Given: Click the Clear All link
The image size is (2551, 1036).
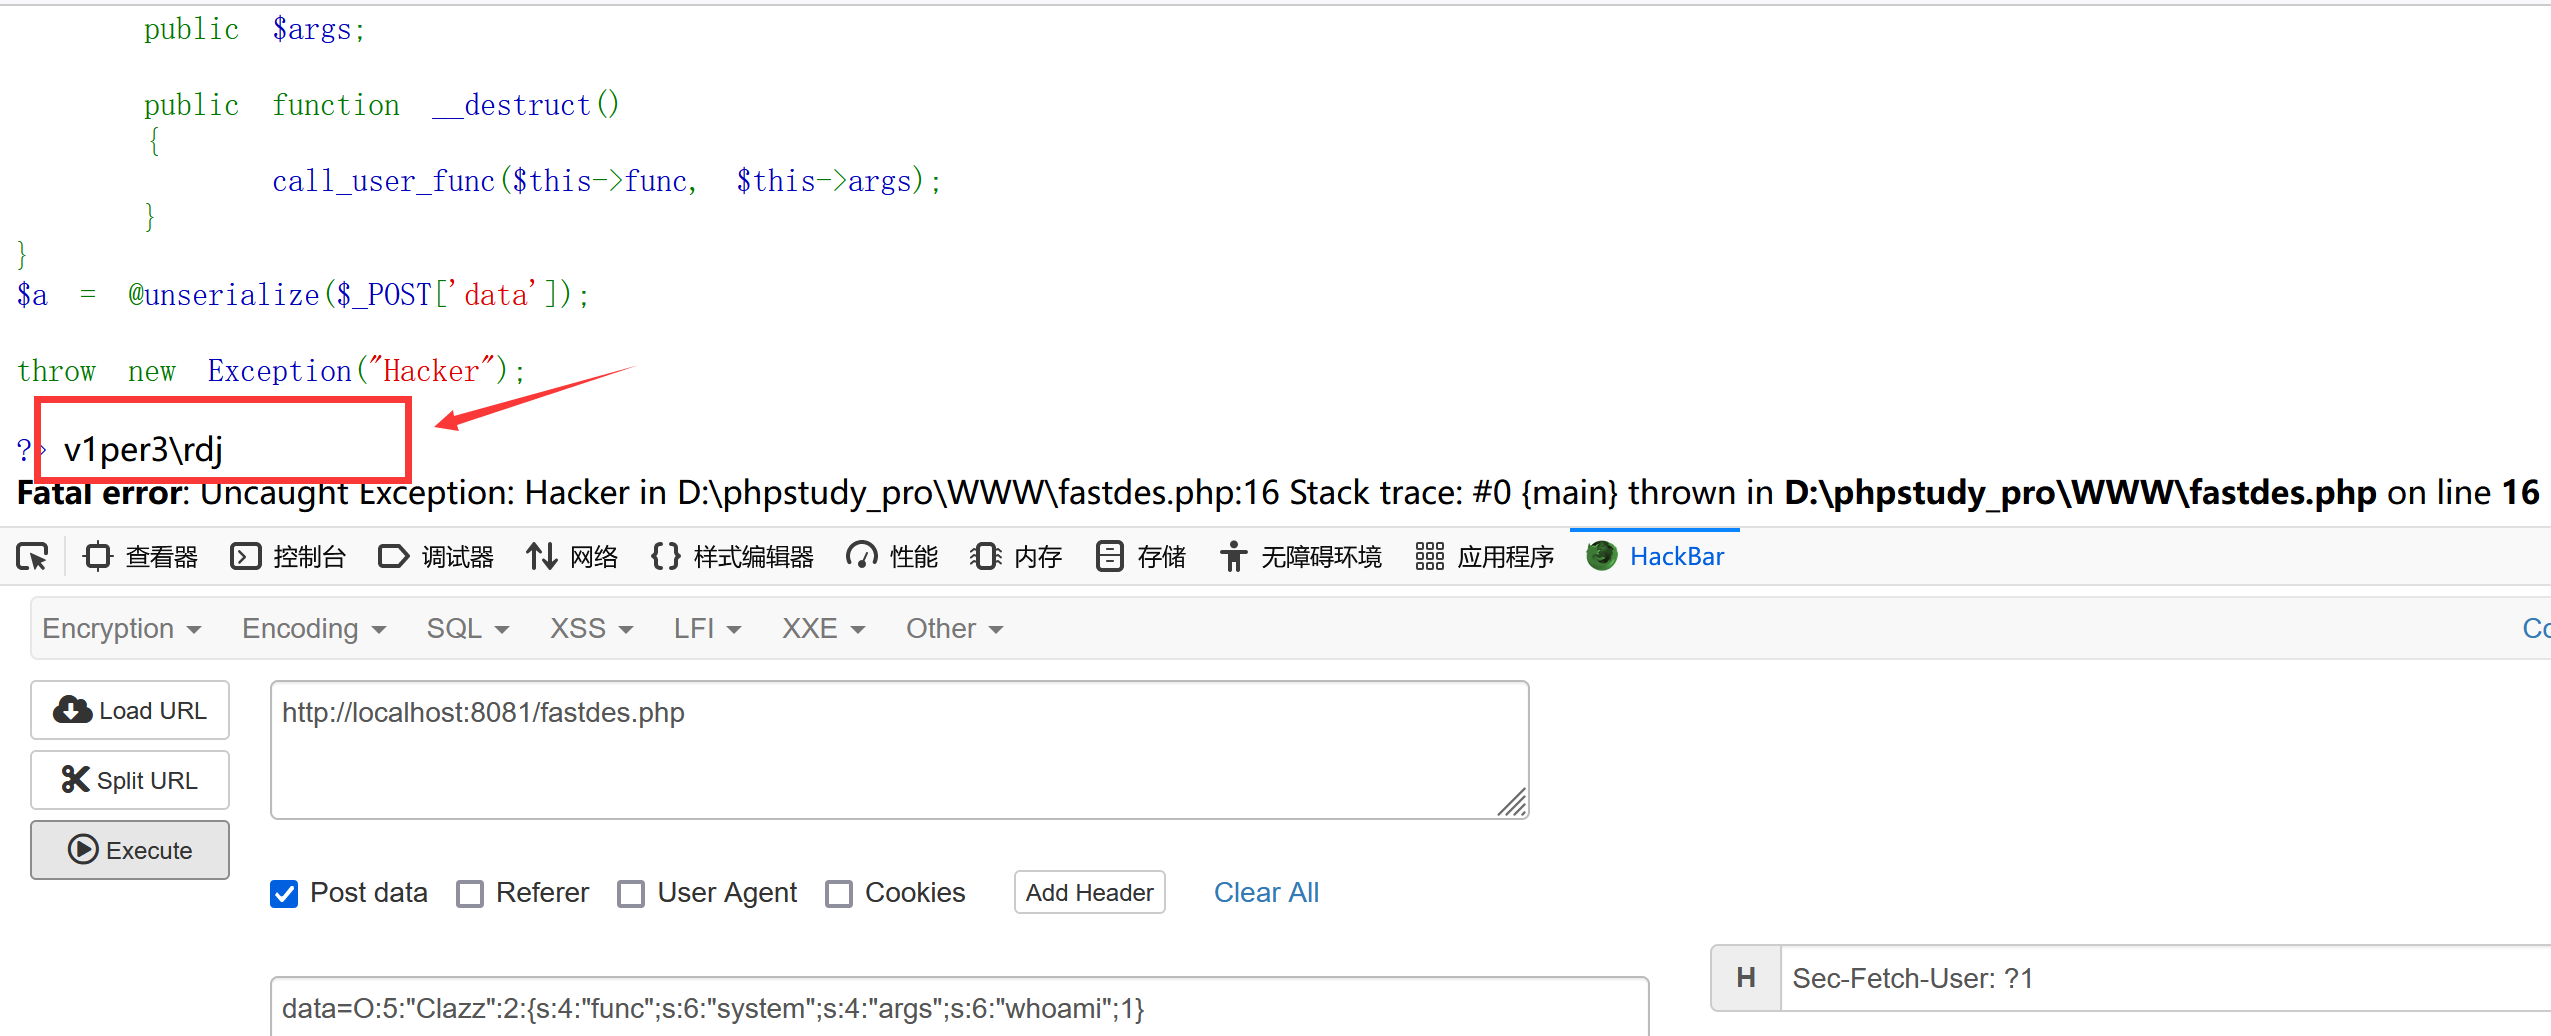Looking at the screenshot, I should pos(1266,892).
